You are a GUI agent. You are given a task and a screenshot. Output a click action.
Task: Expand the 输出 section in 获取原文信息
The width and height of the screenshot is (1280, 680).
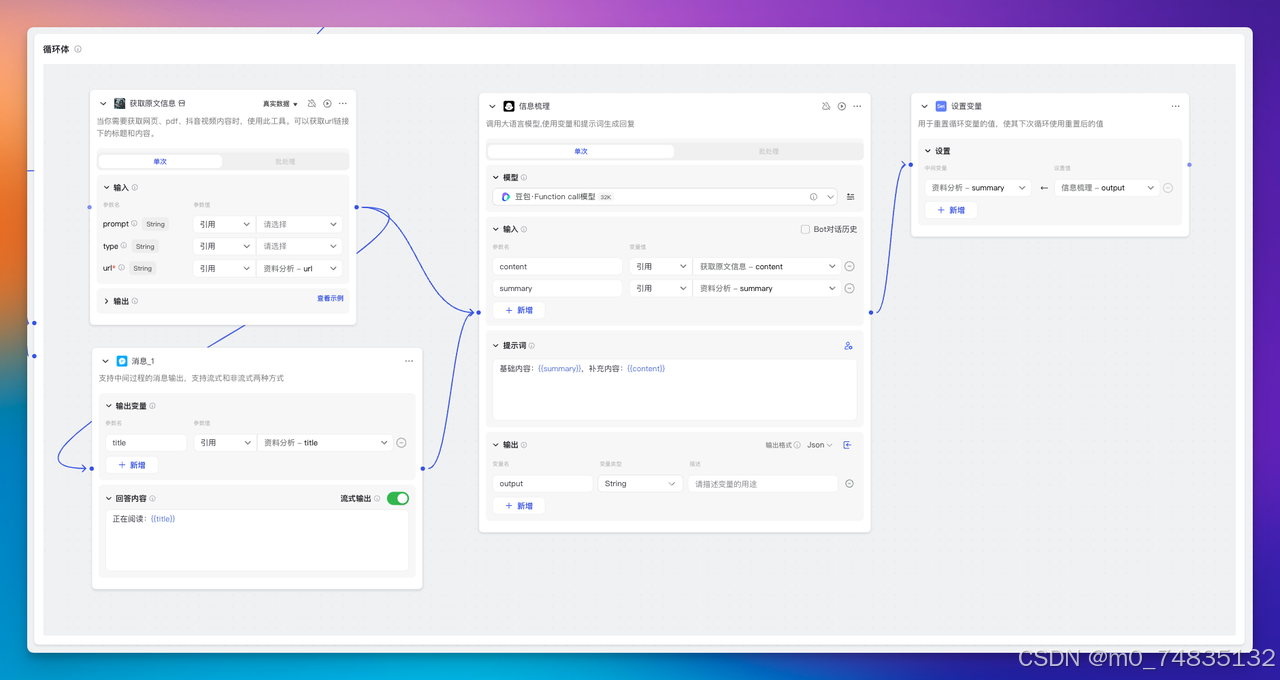[x=107, y=301]
